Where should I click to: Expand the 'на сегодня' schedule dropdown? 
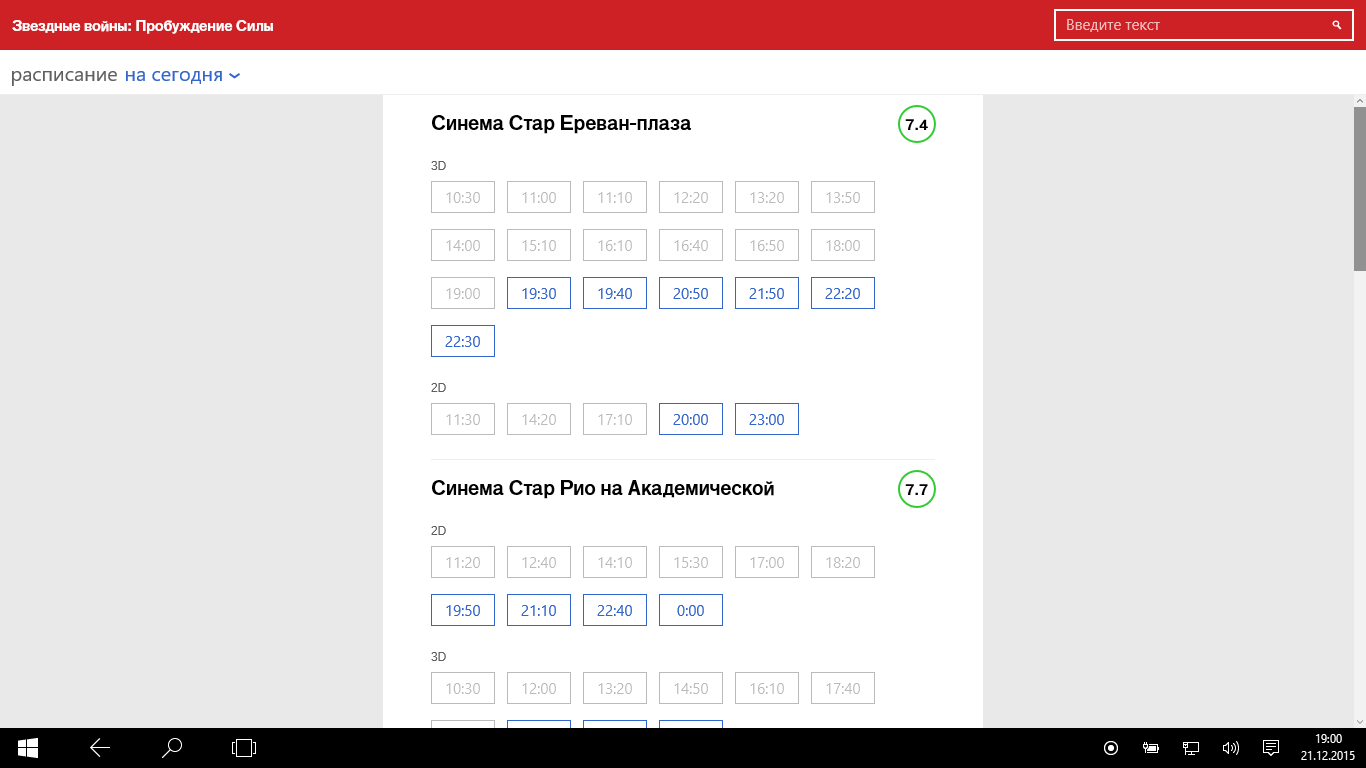pyautogui.click(x=183, y=75)
